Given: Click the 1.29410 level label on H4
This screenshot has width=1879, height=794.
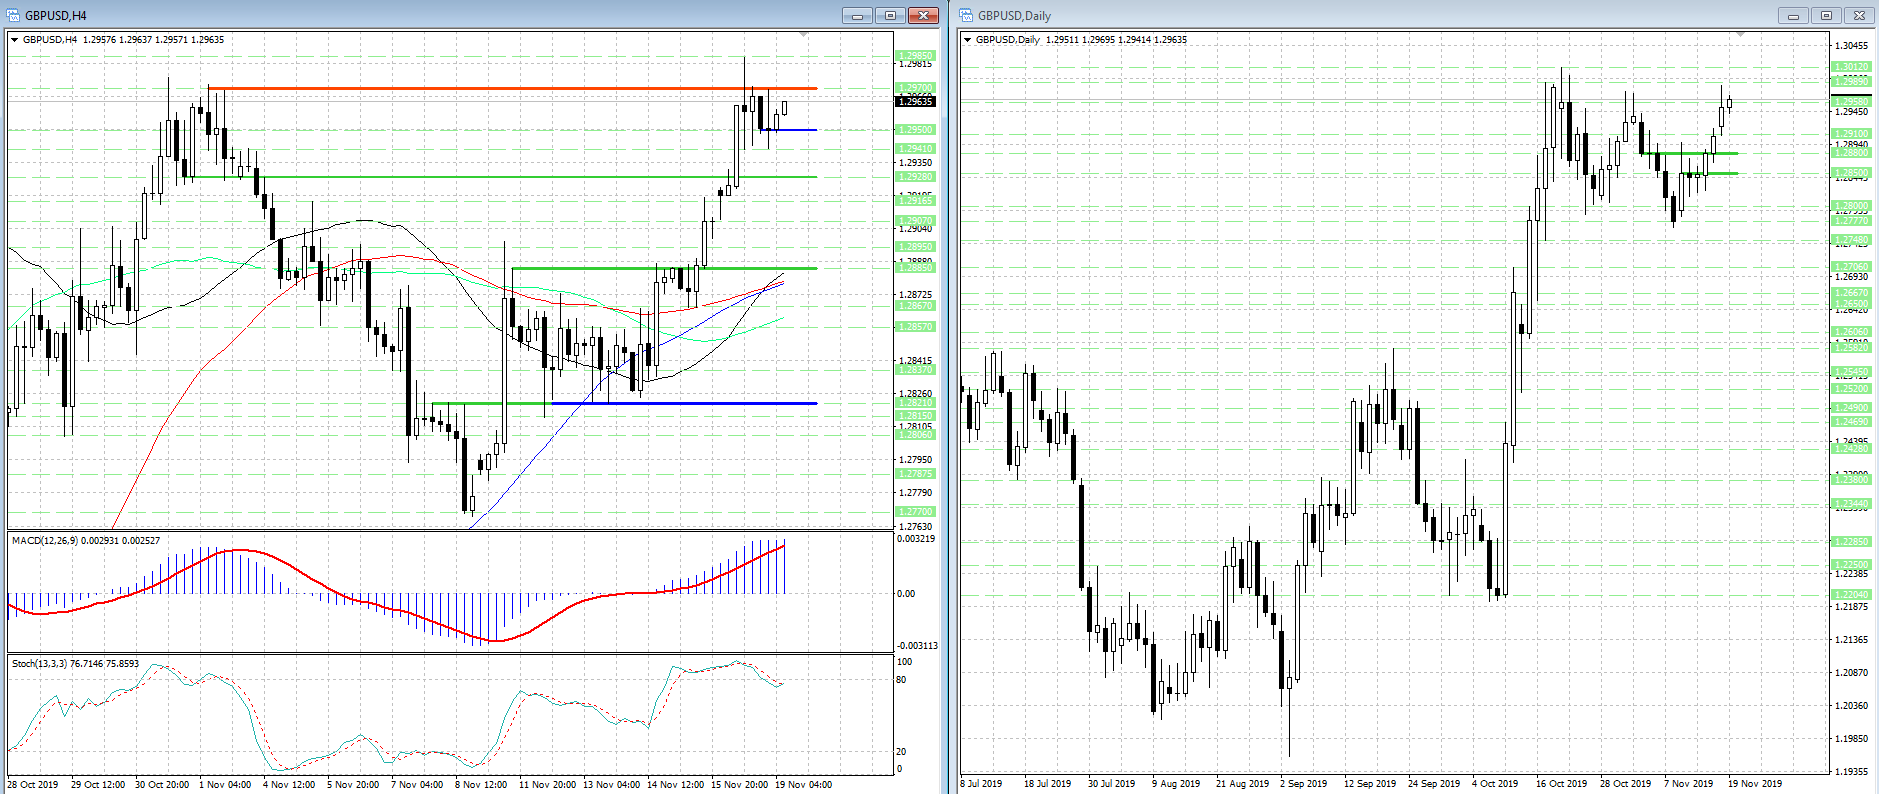Looking at the screenshot, I should 915,149.
